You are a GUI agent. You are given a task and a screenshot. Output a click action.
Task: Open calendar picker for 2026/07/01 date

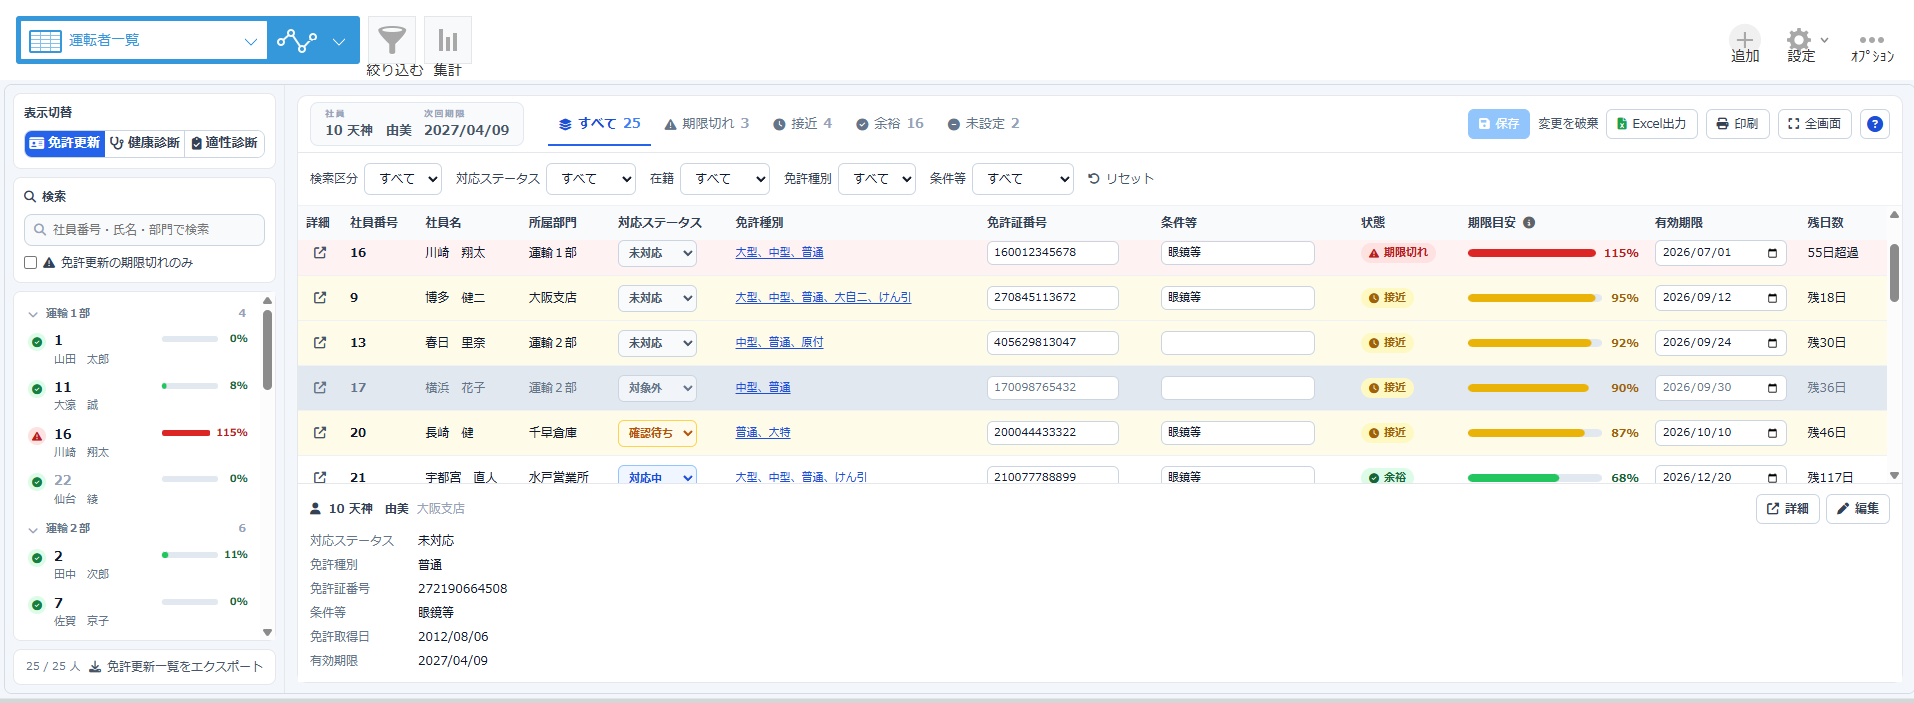(x=1772, y=253)
